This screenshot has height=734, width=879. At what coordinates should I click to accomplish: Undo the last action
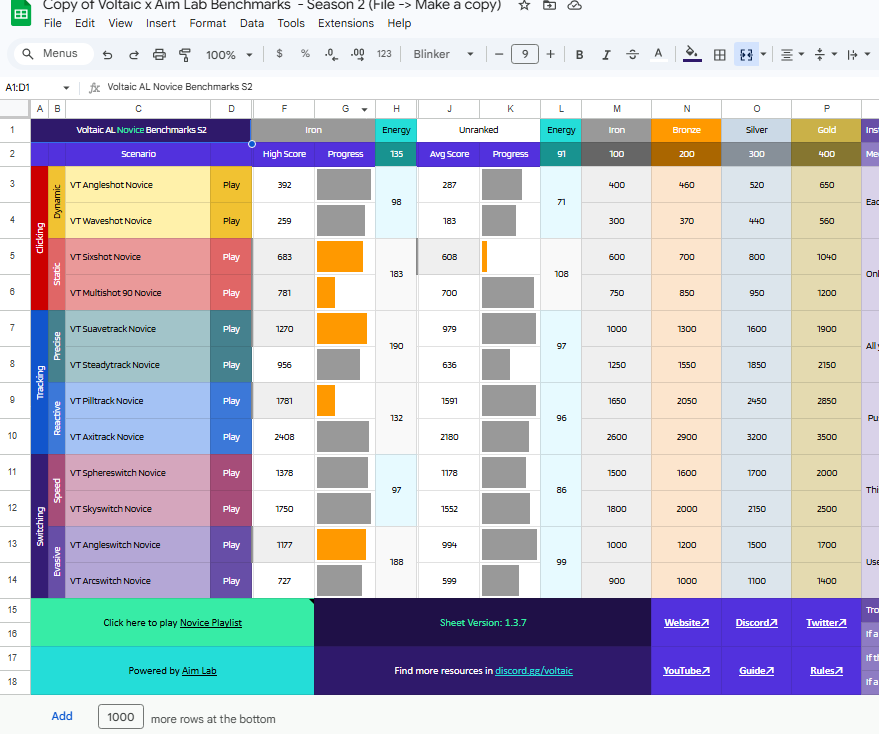click(x=108, y=54)
